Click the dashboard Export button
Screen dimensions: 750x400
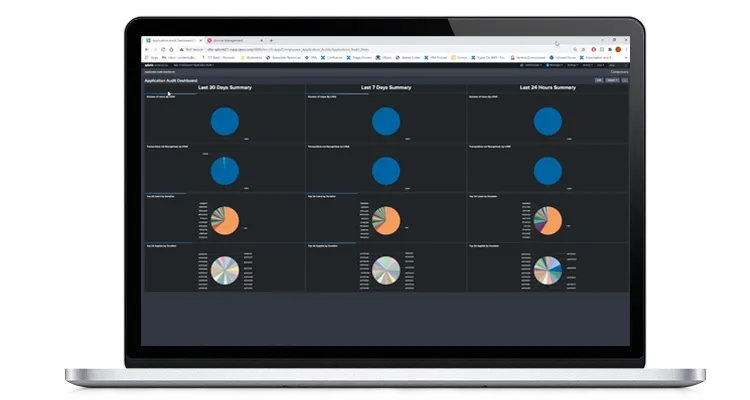click(612, 80)
